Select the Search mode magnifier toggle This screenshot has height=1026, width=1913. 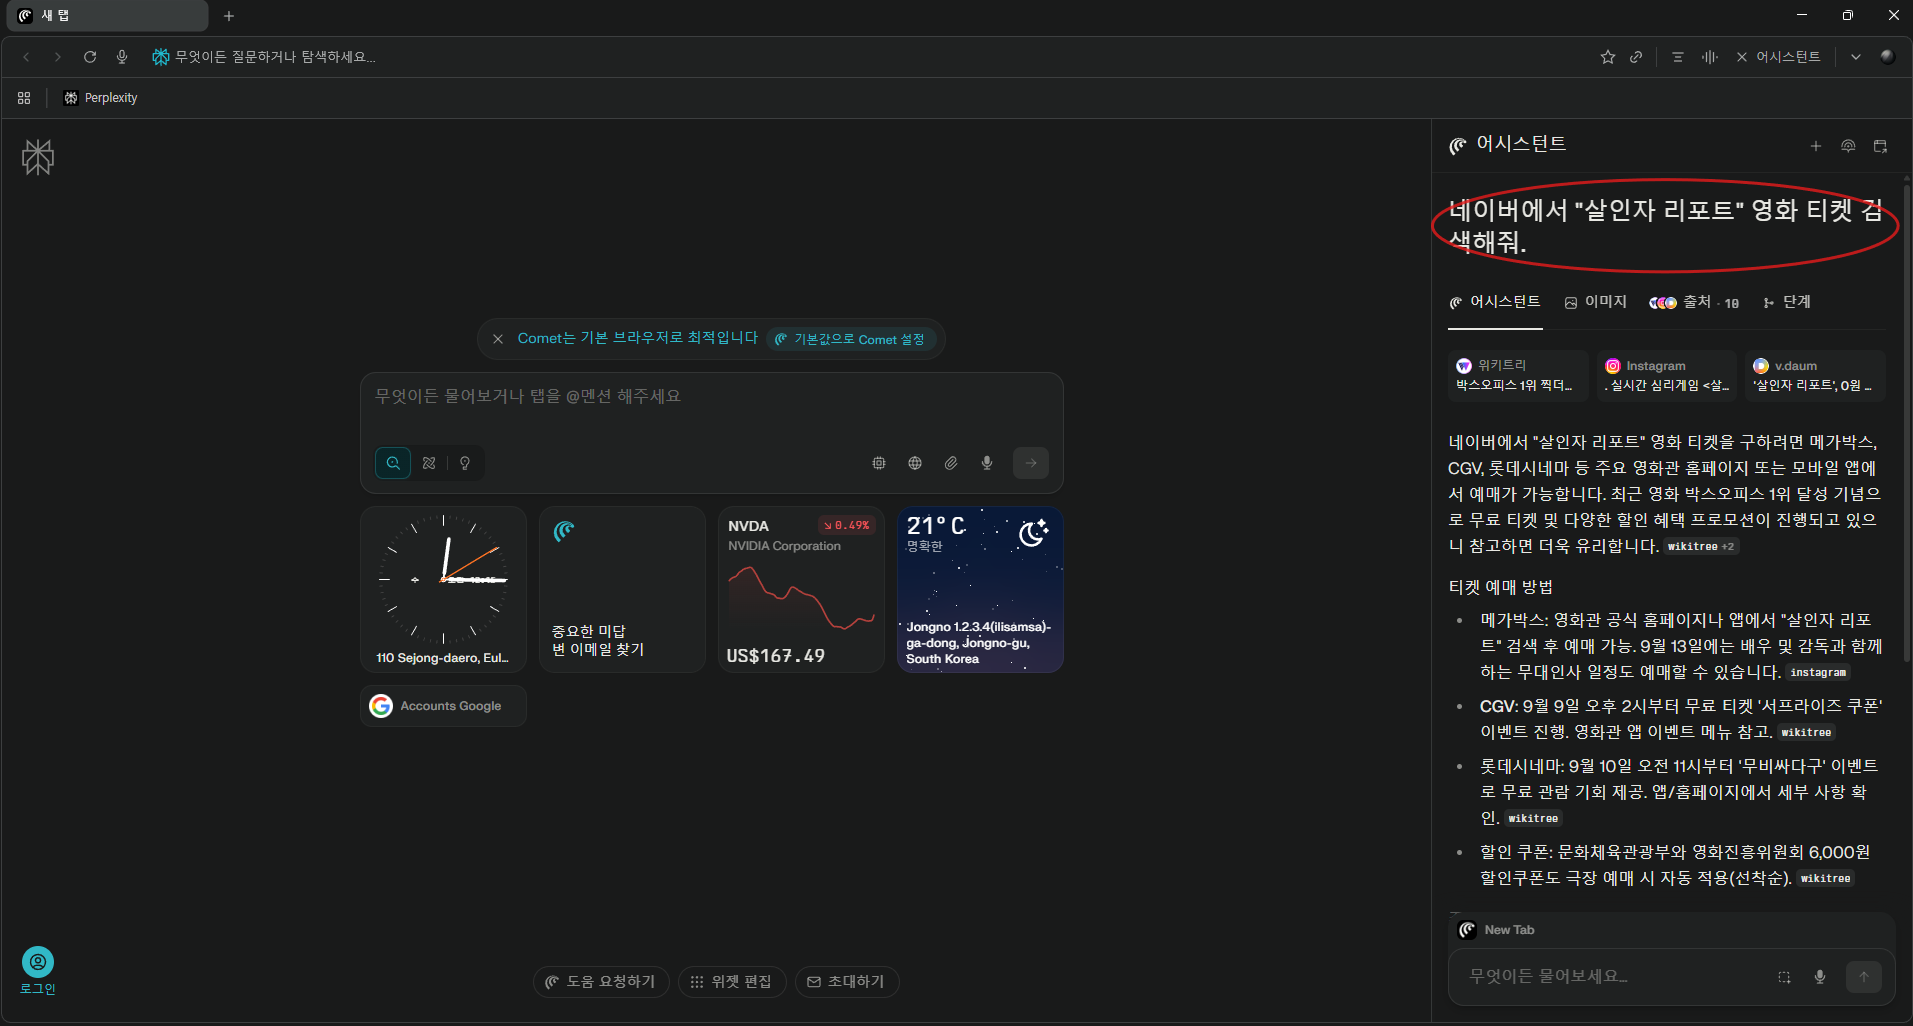tap(393, 463)
